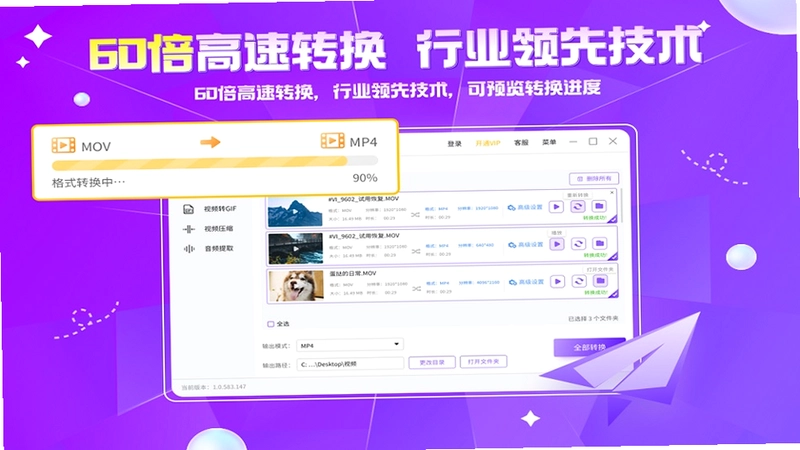Play the 蛋挞的日常.MOV converted video
This screenshot has height=450, width=800.
tap(557, 281)
